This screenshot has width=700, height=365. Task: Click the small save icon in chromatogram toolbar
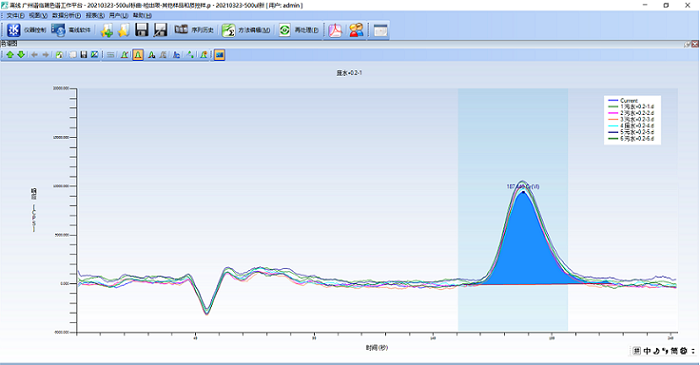(x=83, y=54)
